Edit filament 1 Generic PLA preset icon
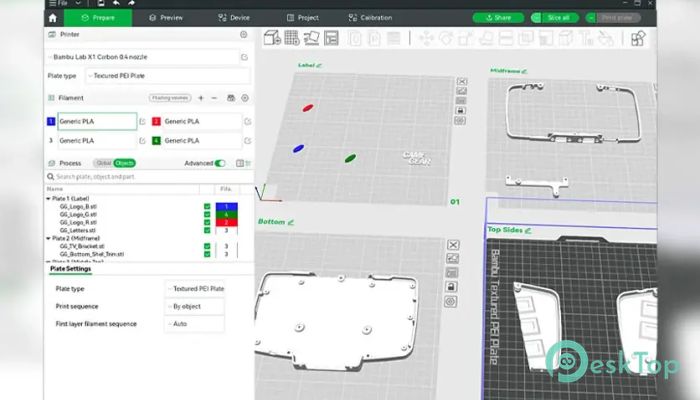The image size is (700, 400). coord(142,121)
